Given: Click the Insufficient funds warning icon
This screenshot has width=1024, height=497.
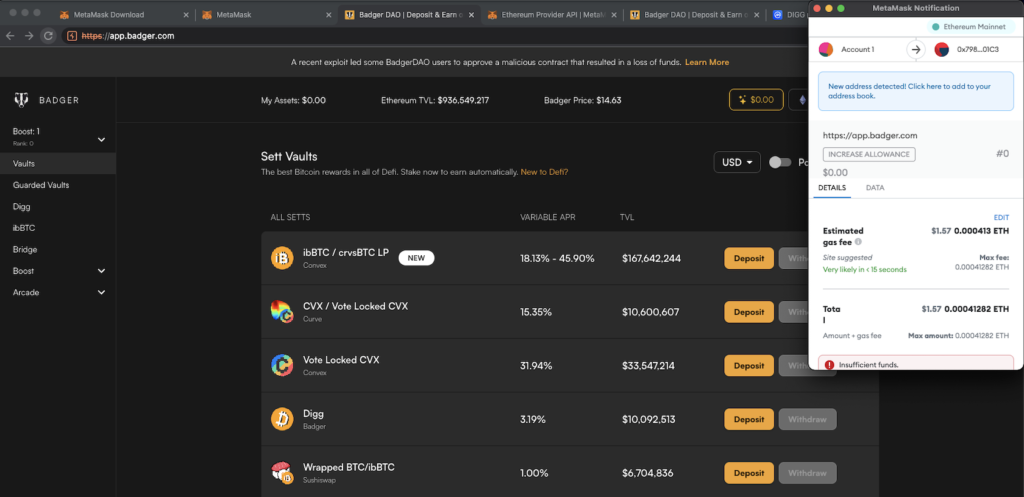Looking at the screenshot, I should pyautogui.click(x=829, y=365).
